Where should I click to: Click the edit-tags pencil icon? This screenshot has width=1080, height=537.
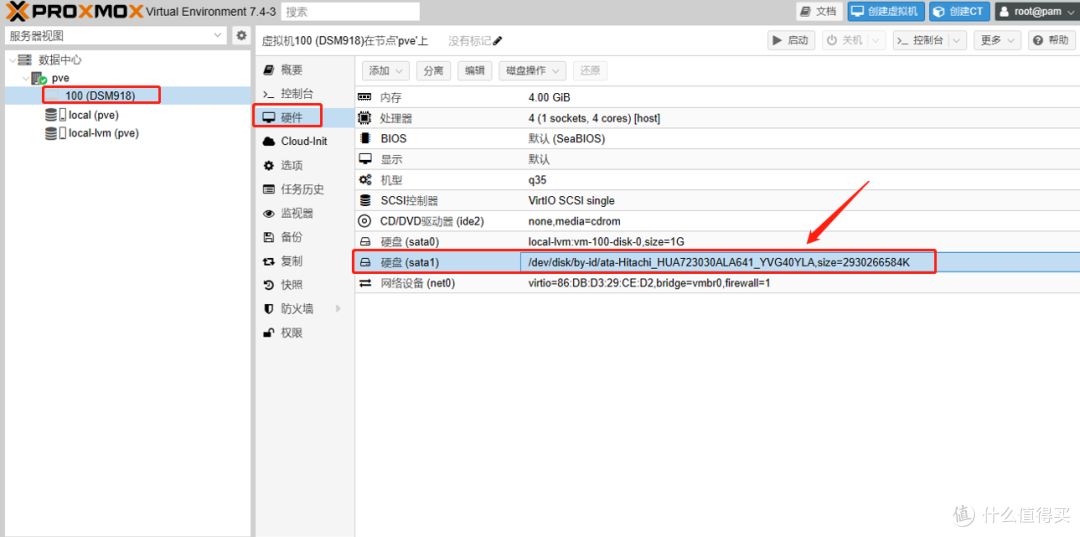498,41
